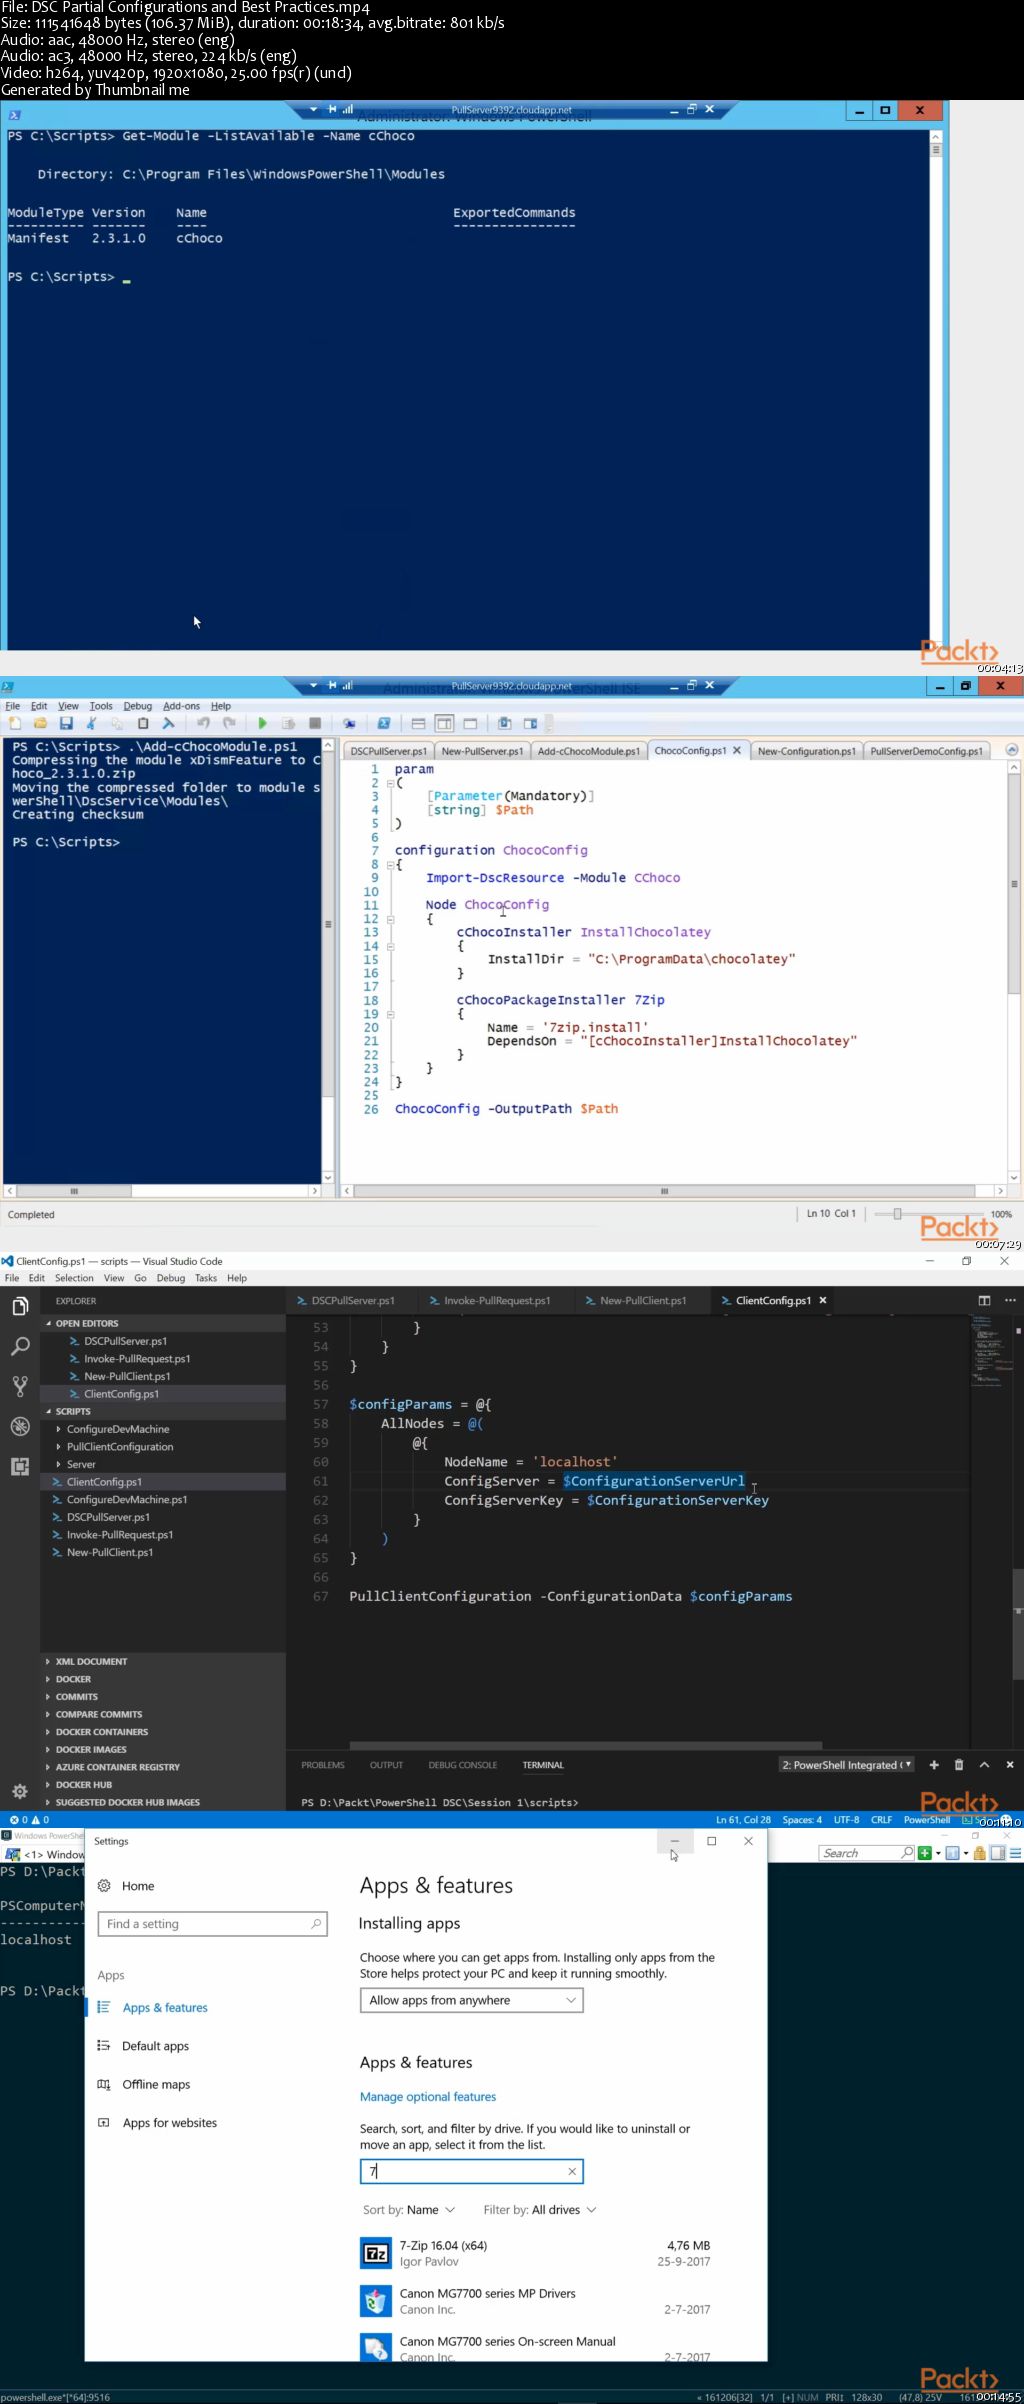The height and width of the screenshot is (2404, 1024).
Task: Click Manage optional features link
Action: coord(428,2097)
